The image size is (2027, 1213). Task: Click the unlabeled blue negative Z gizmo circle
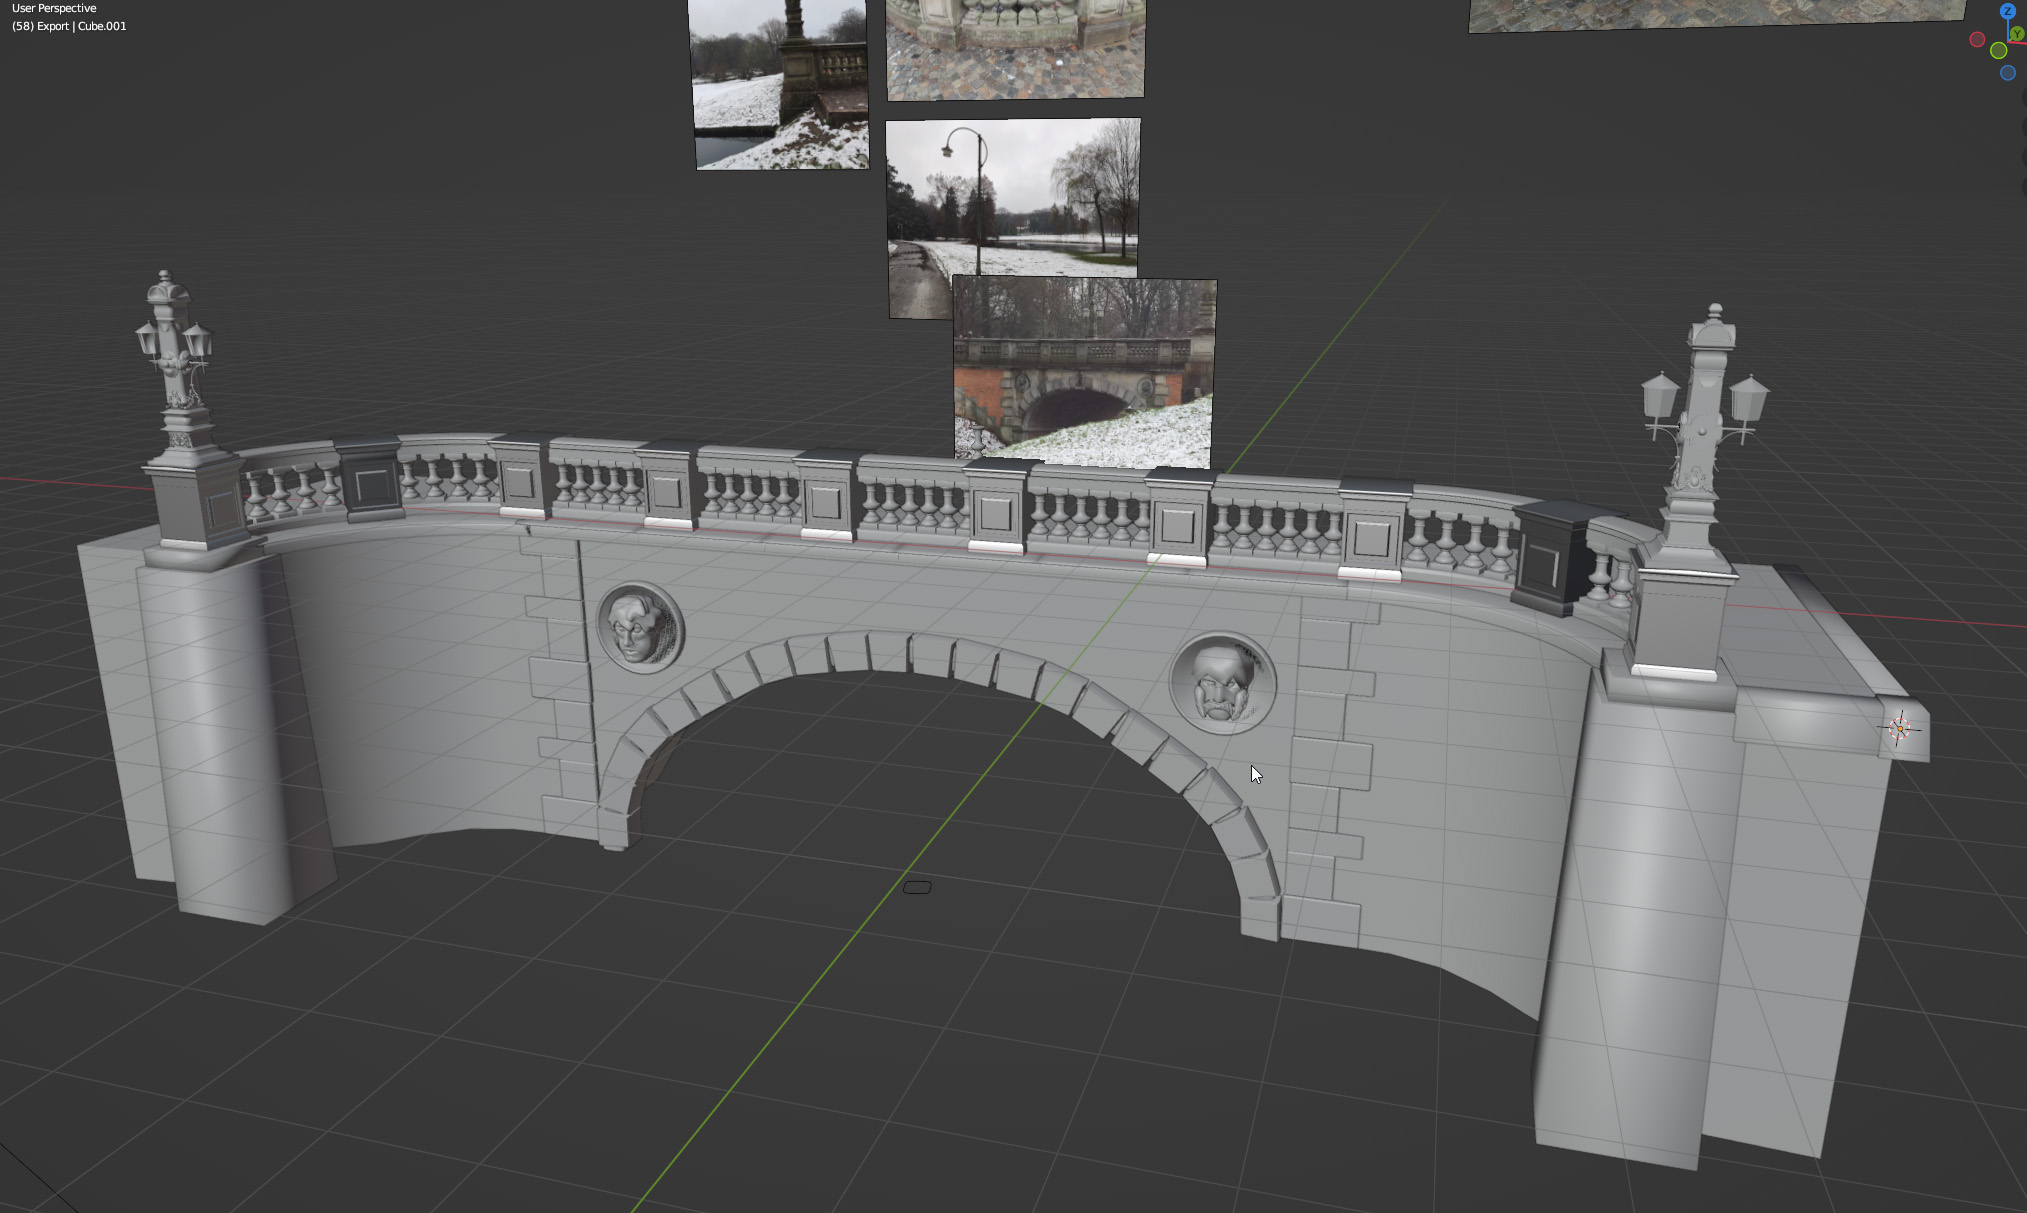click(2007, 73)
